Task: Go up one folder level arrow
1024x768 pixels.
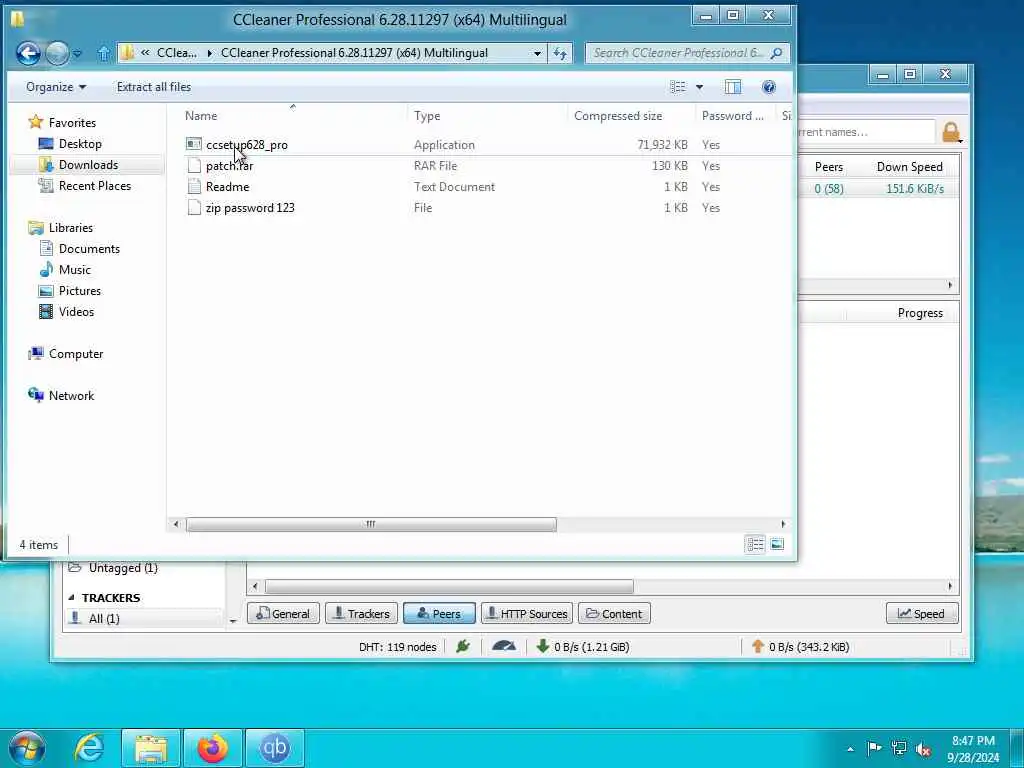Action: [x=103, y=54]
